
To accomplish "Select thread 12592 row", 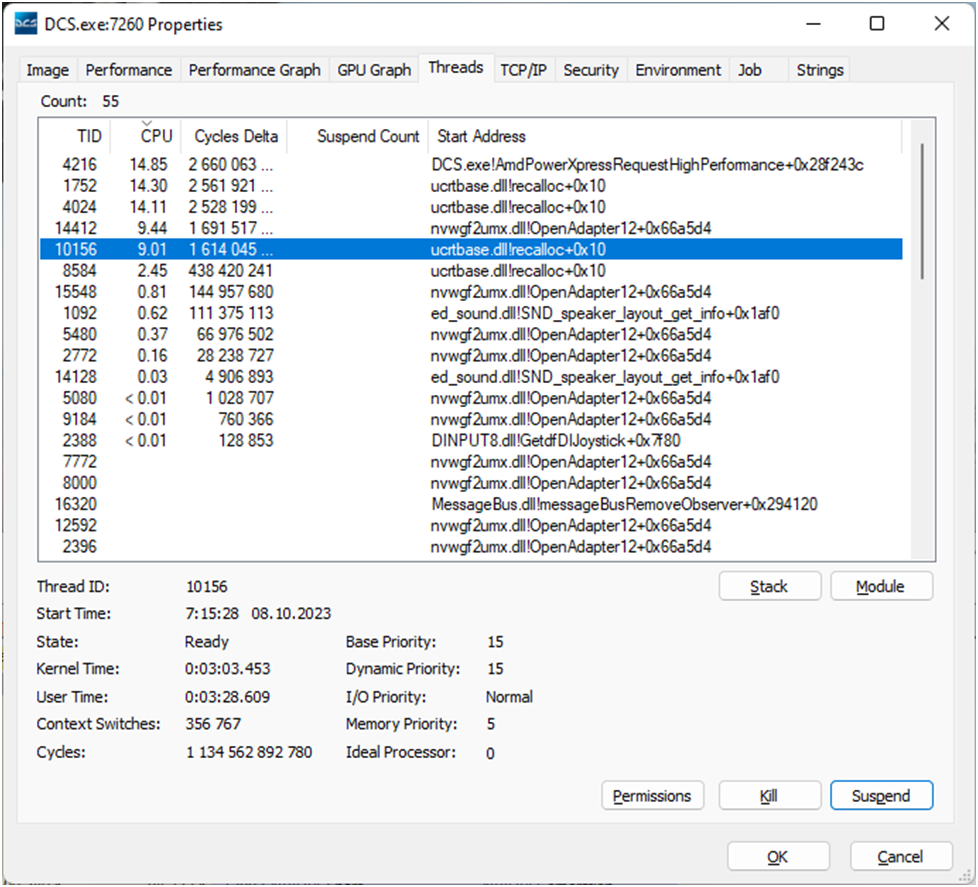I will click(x=471, y=525).
